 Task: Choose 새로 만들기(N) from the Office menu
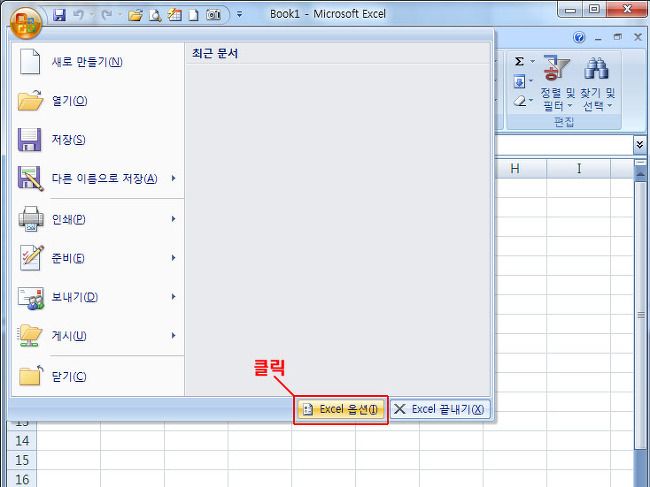[98, 62]
